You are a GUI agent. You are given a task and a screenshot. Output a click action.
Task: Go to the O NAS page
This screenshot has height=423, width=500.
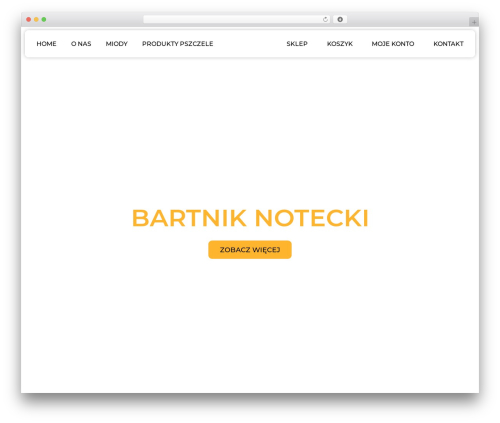(x=81, y=44)
